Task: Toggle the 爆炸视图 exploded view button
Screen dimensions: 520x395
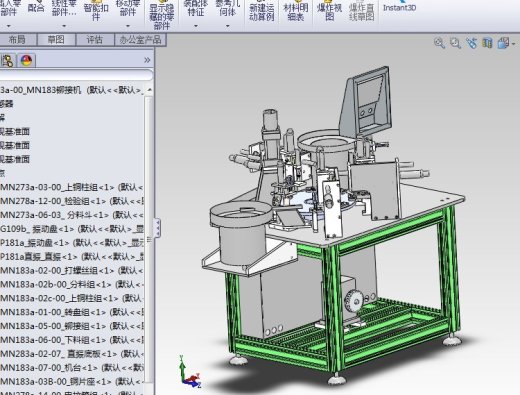Action: point(329,11)
